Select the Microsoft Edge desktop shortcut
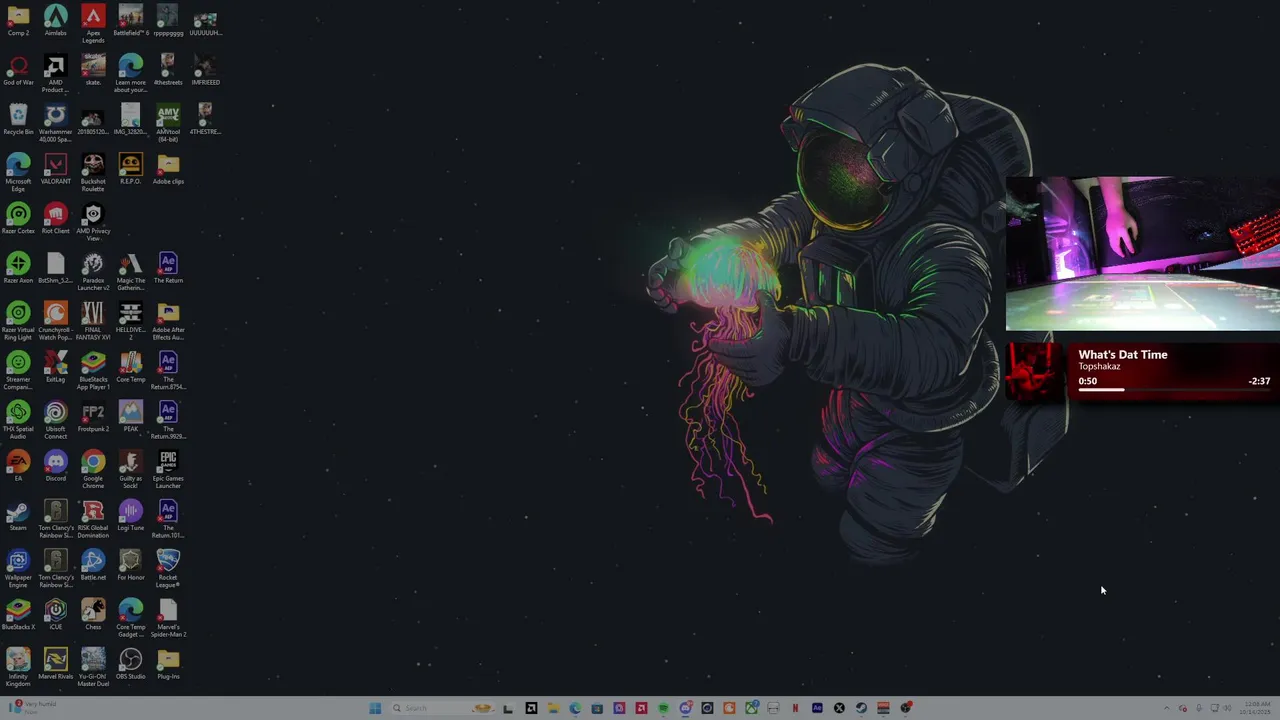Viewport: 1280px width, 720px height. coord(18,173)
